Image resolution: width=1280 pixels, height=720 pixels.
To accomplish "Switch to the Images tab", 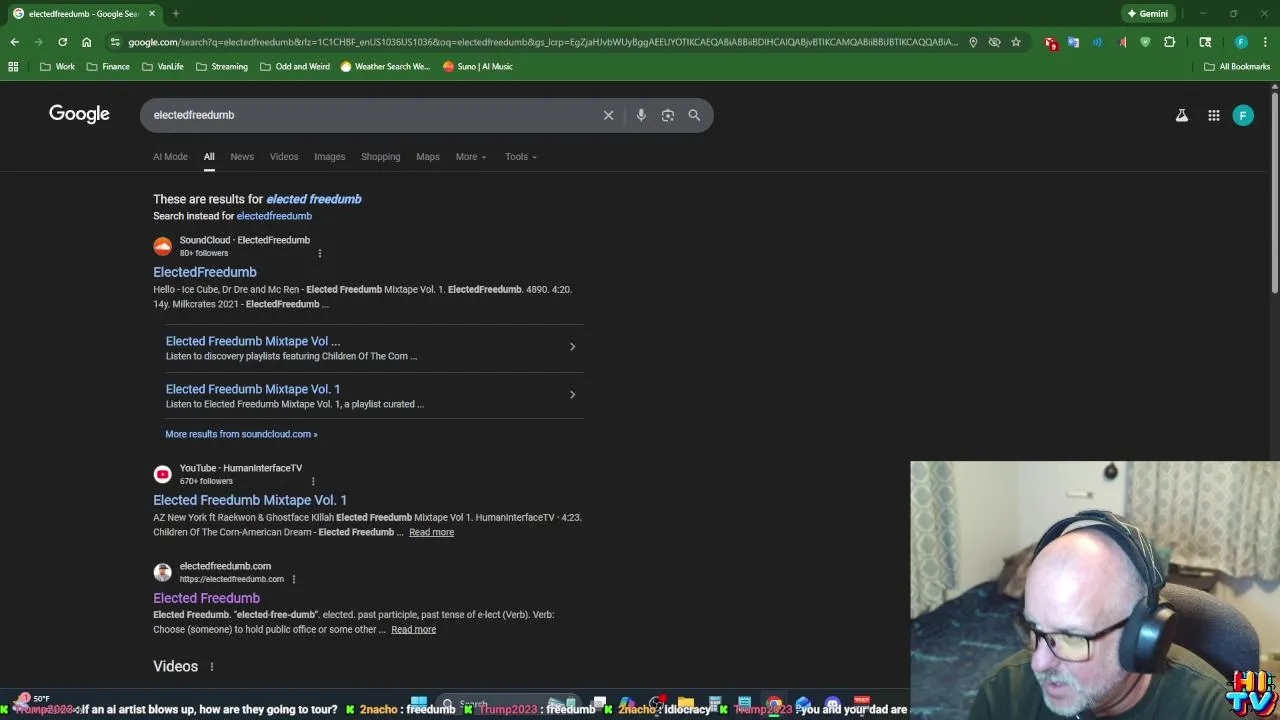I will [x=329, y=157].
